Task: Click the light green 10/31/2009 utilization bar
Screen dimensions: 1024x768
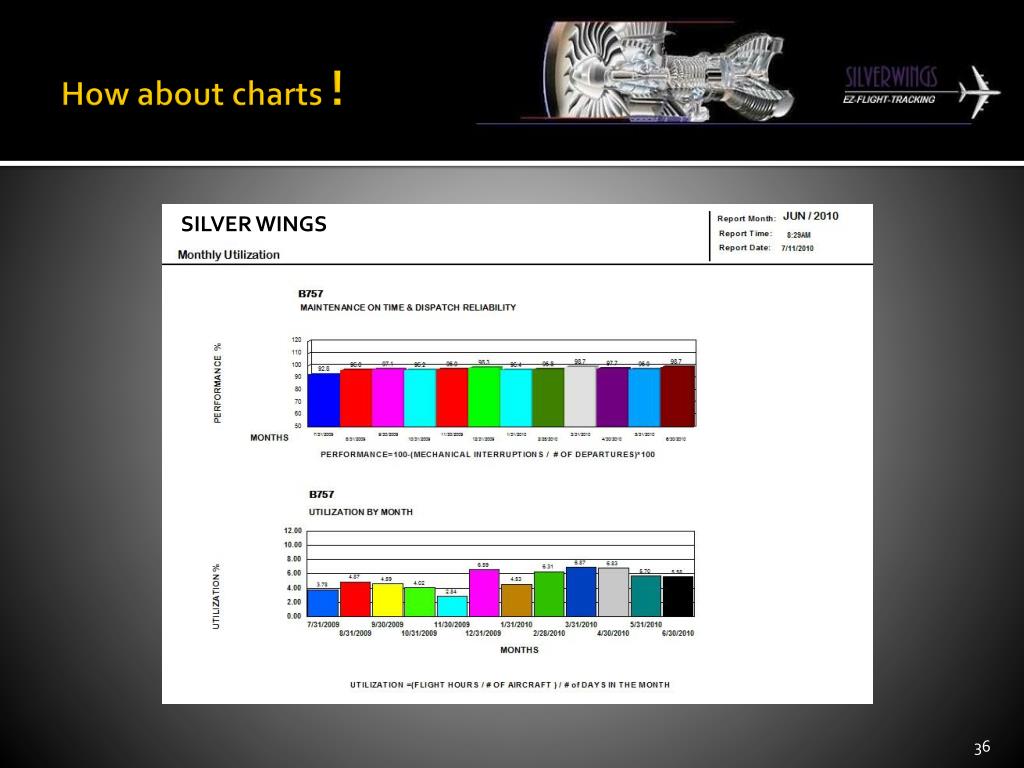Action: pyautogui.click(x=419, y=602)
